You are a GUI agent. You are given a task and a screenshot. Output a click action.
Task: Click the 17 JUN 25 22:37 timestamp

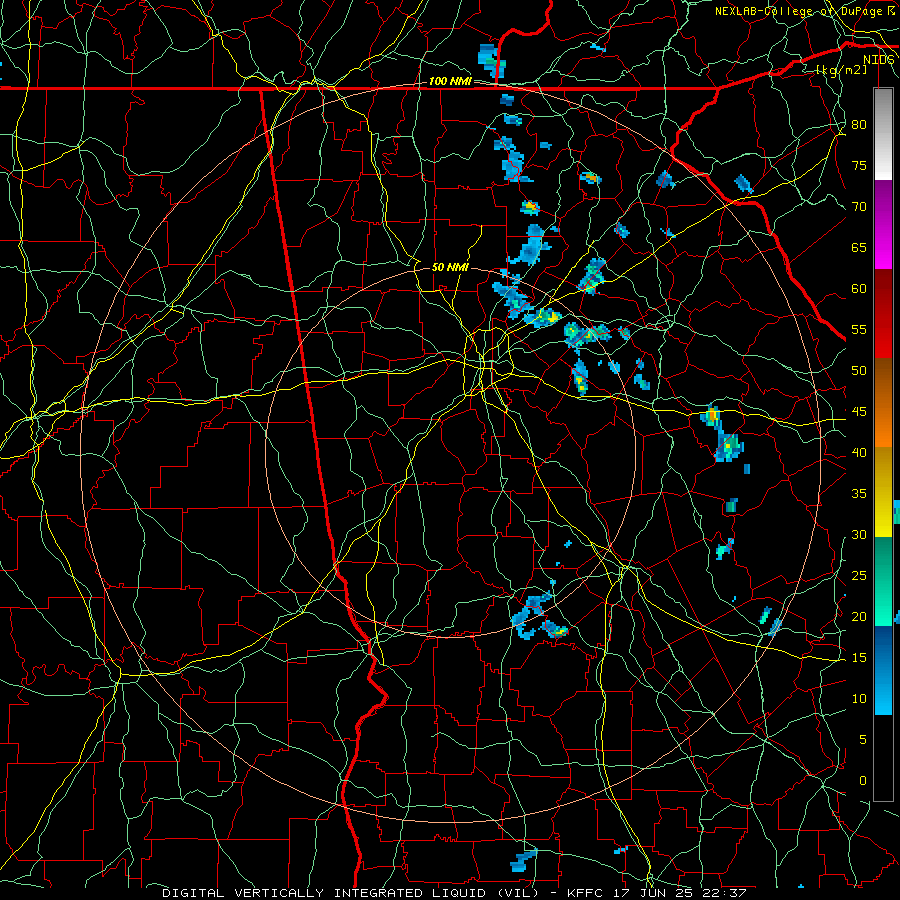(x=679, y=893)
